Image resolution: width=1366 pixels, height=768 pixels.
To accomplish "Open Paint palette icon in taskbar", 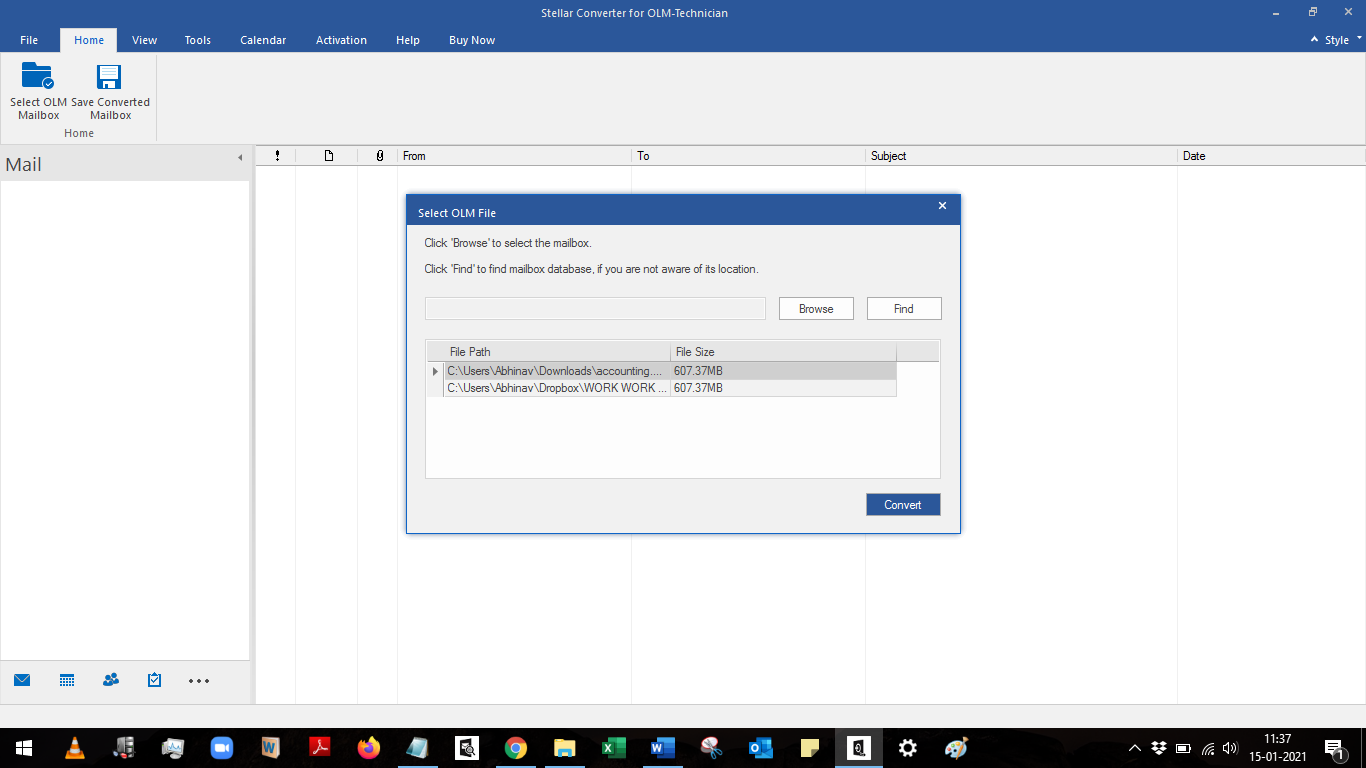I will coord(956,747).
